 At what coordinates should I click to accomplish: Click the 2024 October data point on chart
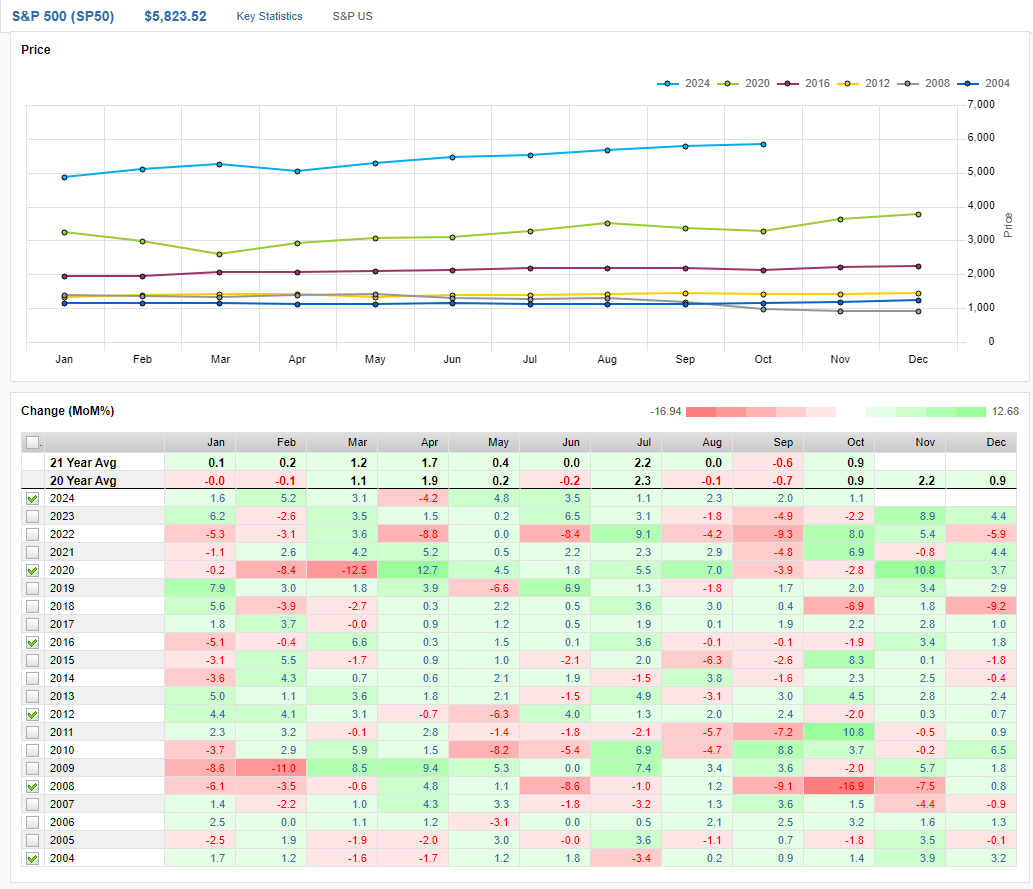coord(763,144)
